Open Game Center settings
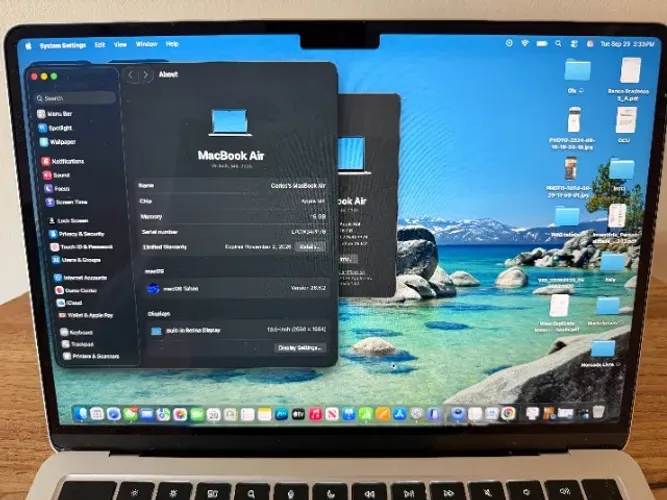Image resolution: width=667 pixels, height=500 pixels. (x=77, y=290)
